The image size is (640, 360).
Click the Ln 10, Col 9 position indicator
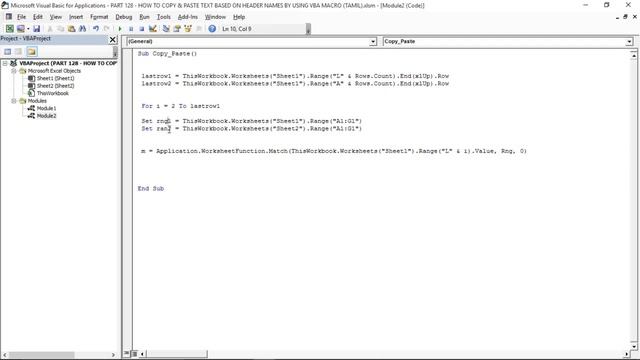click(x=237, y=29)
